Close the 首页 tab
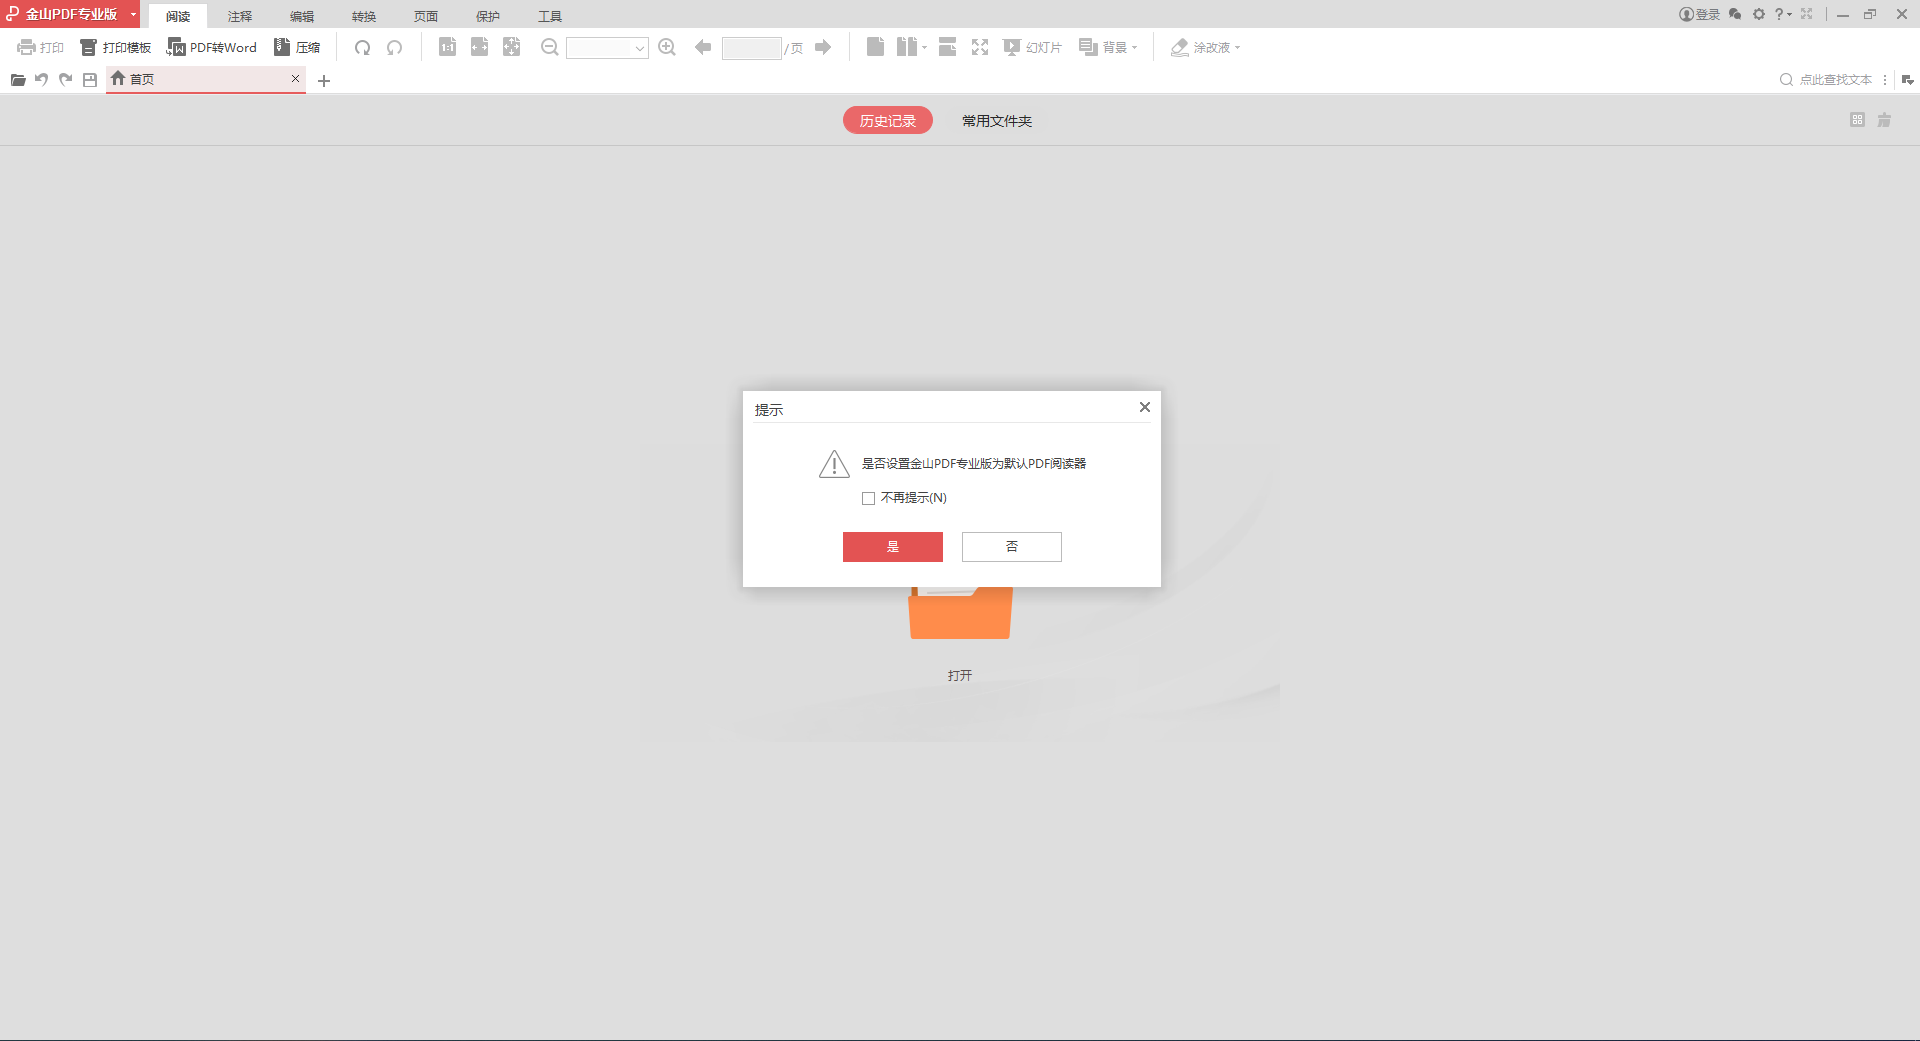This screenshot has height=1041, width=1920. 295,78
